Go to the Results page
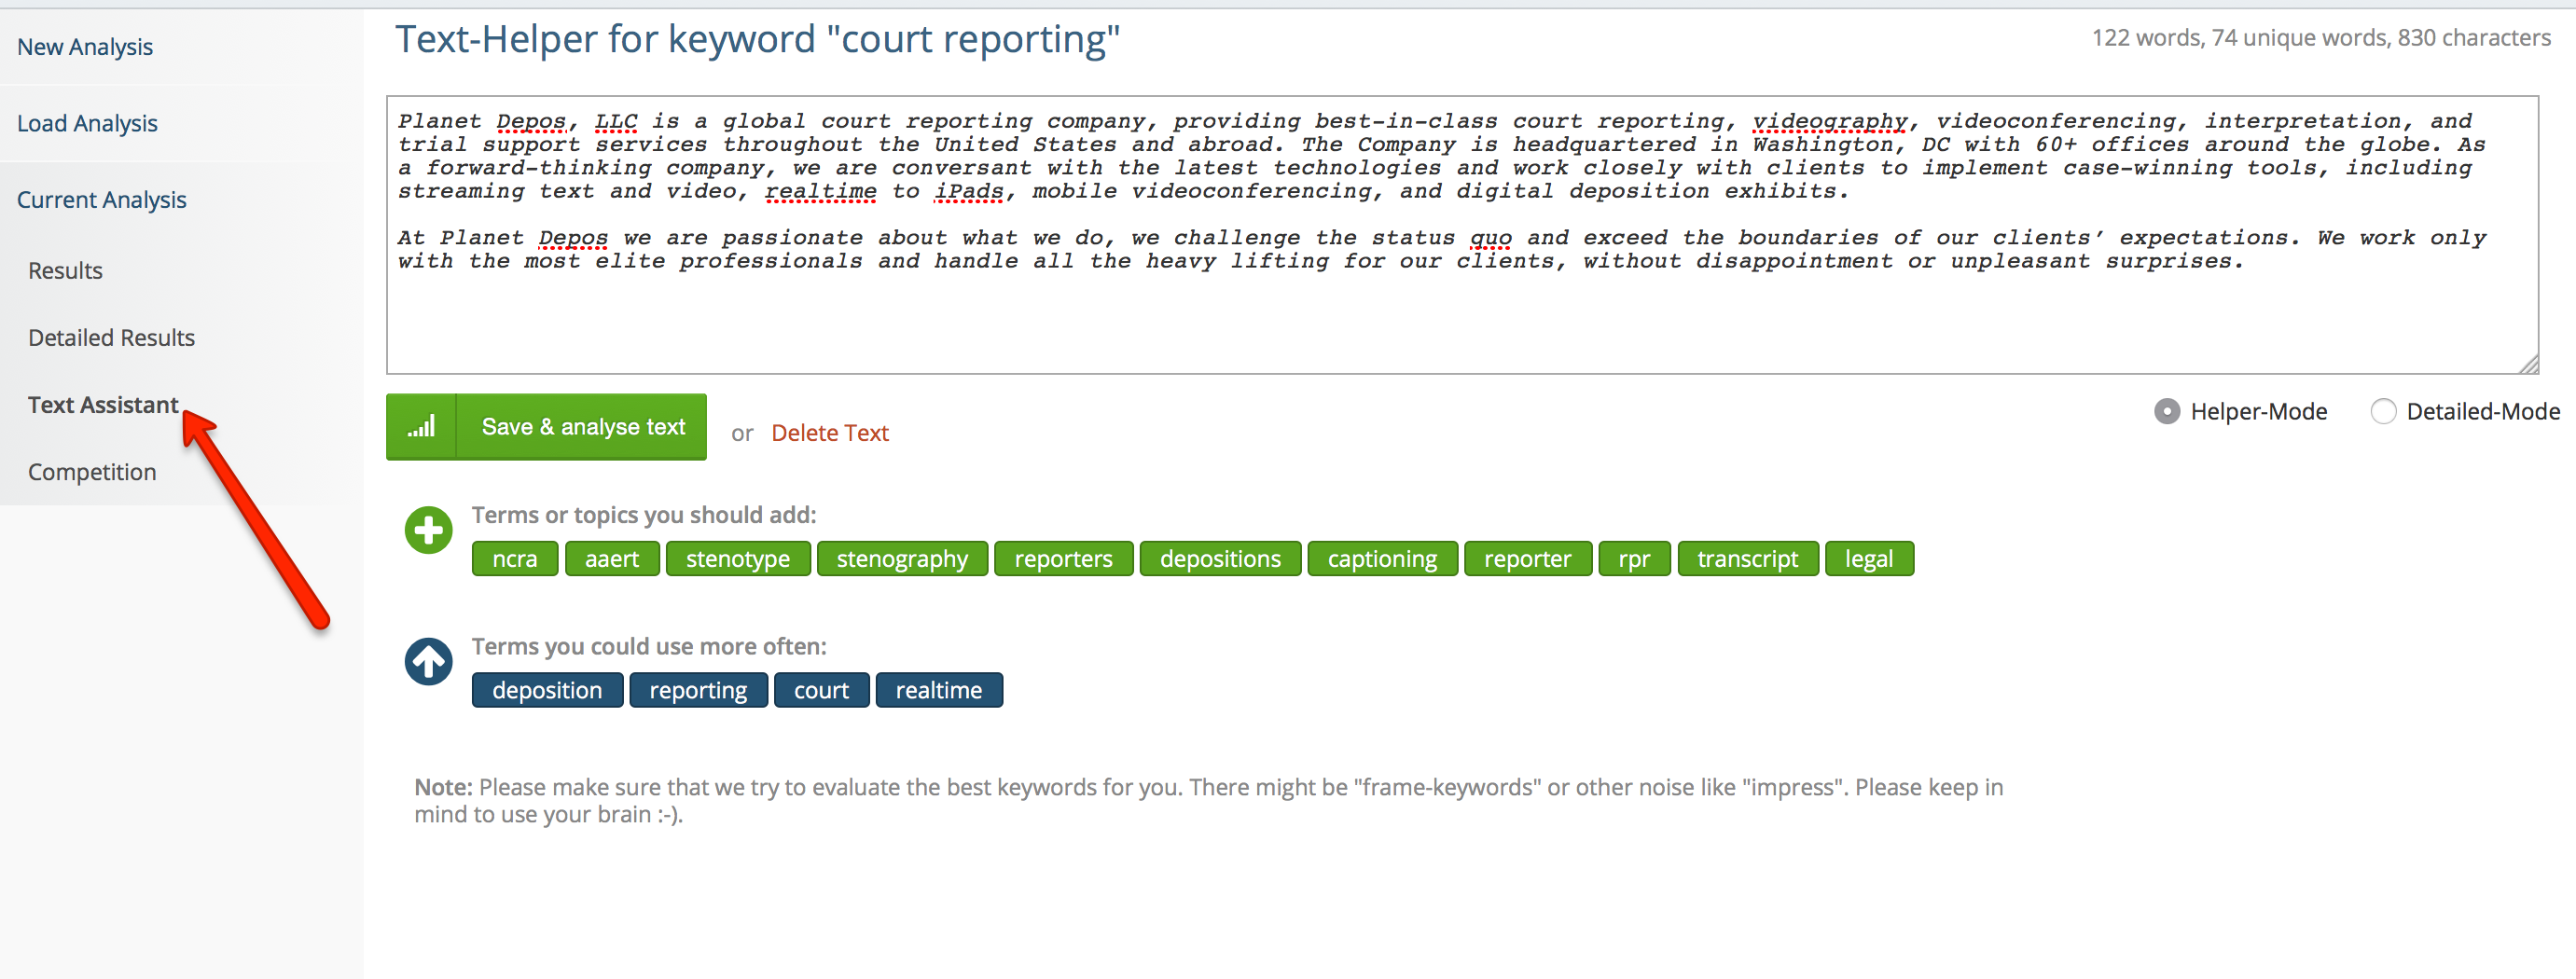Image resolution: width=2576 pixels, height=979 pixels. click(x=65, y=271)
